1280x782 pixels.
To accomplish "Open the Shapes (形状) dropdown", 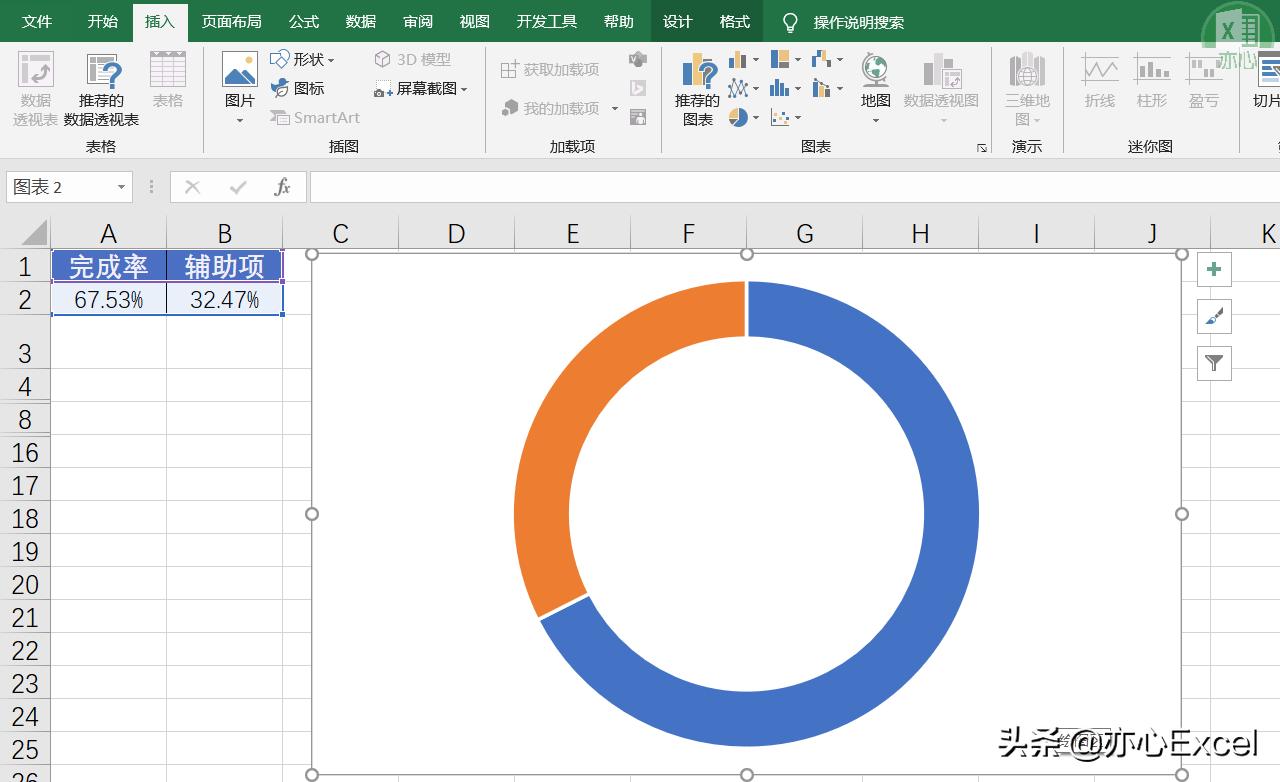I will [305, 59].
